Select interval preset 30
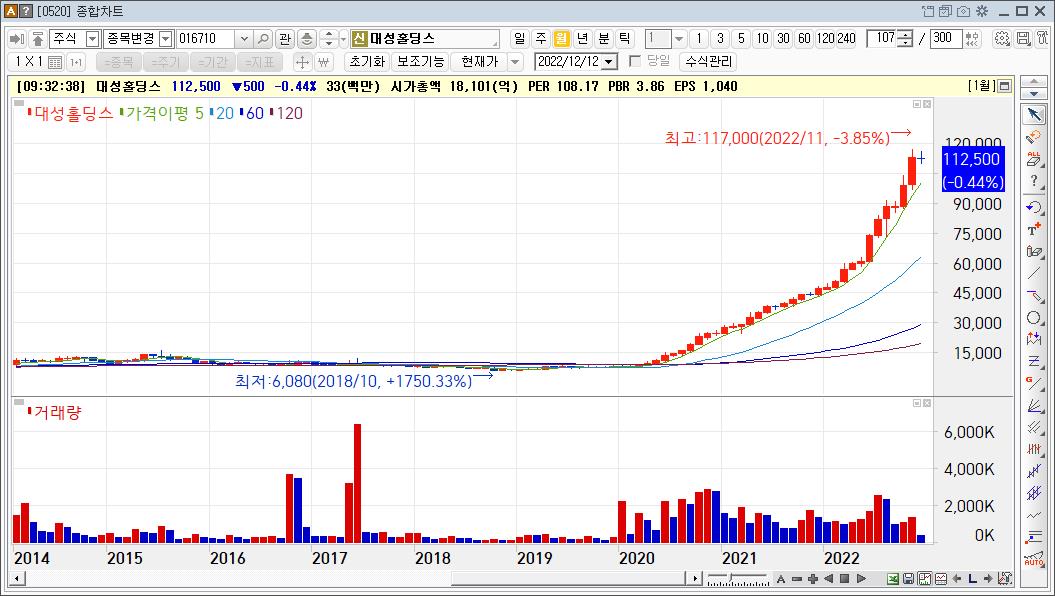Screen dimensions: 1055x596 (783, 39)
